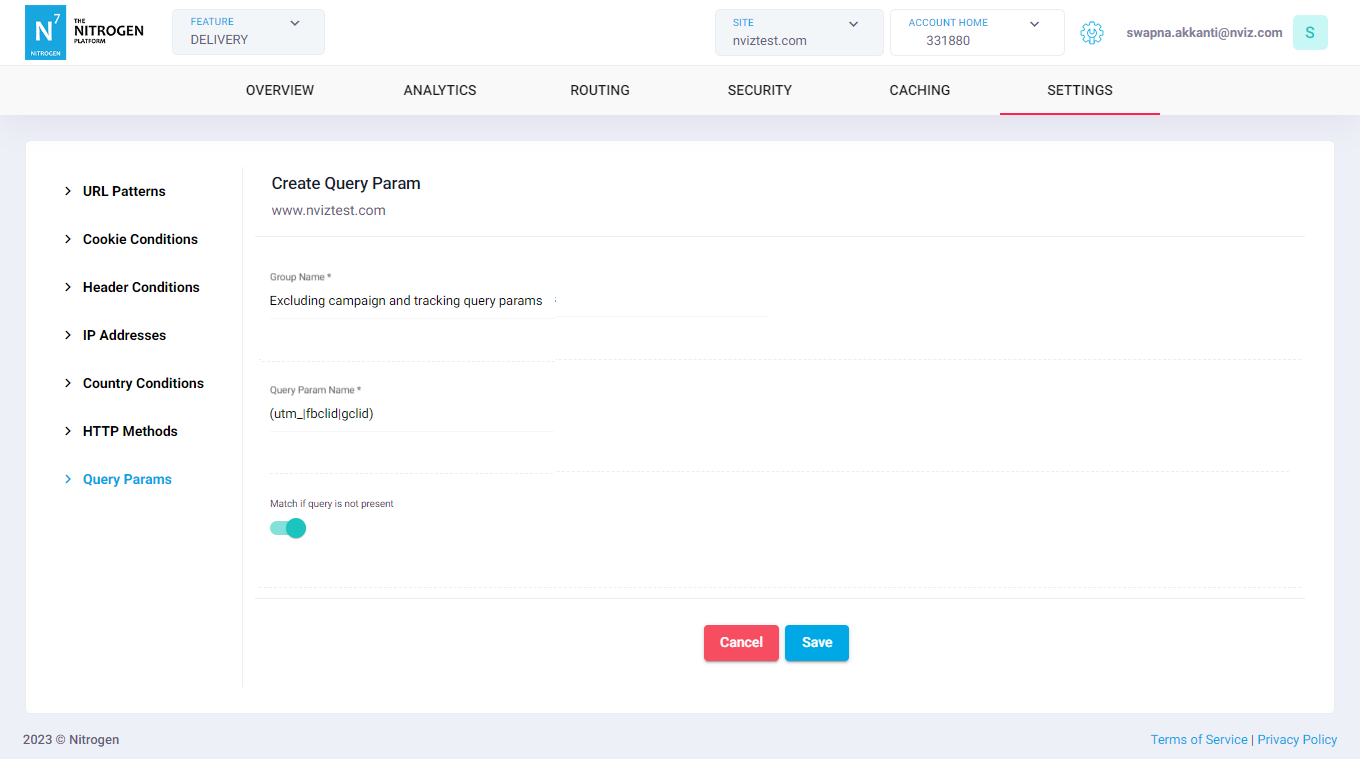Expand the Account Home dropdown
Image resolution: width=1360 pixels, height=759 pixels.
pyautogui.click(x=976, y=32)
